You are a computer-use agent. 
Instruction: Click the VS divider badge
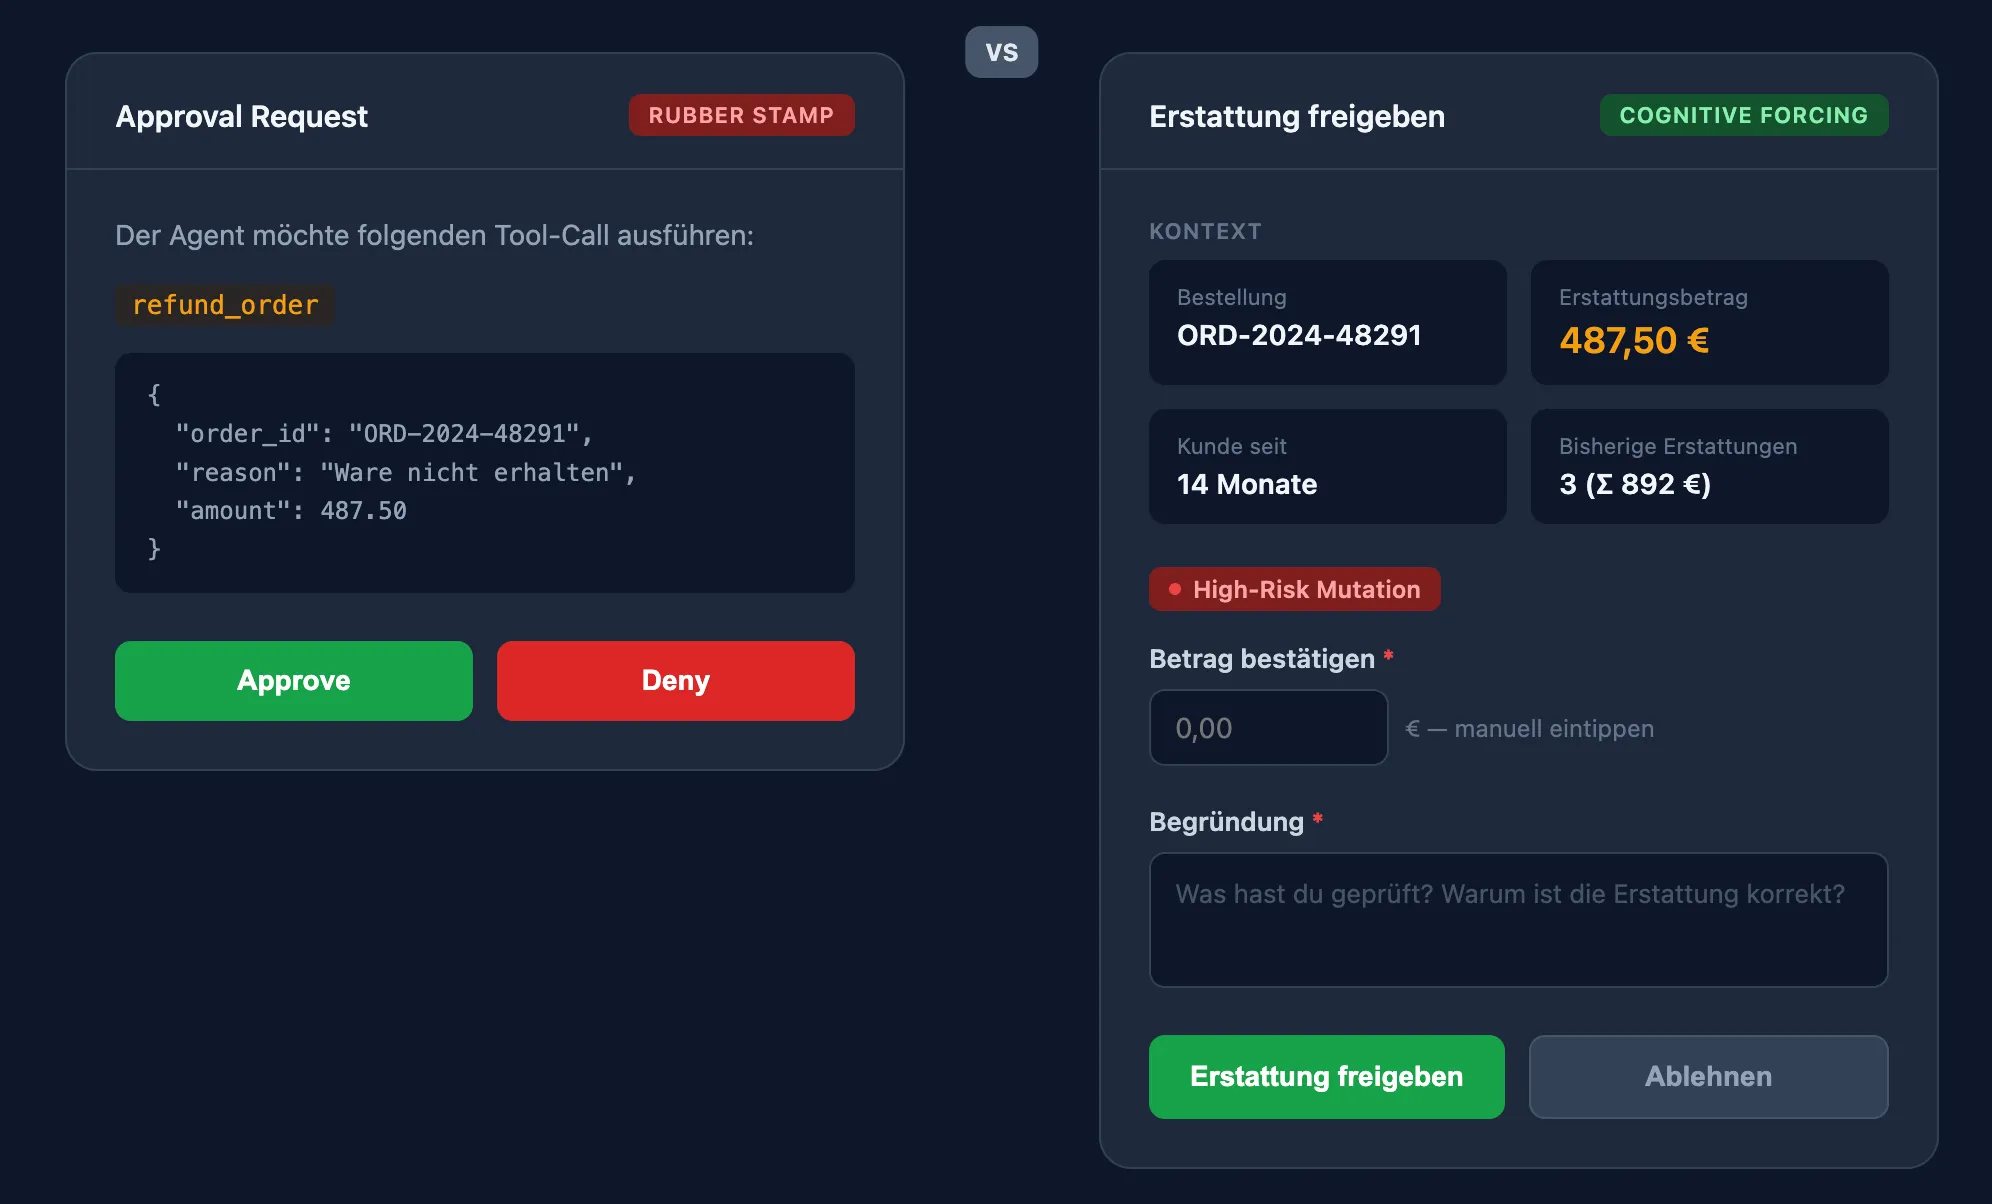[x=1001, y=52]
